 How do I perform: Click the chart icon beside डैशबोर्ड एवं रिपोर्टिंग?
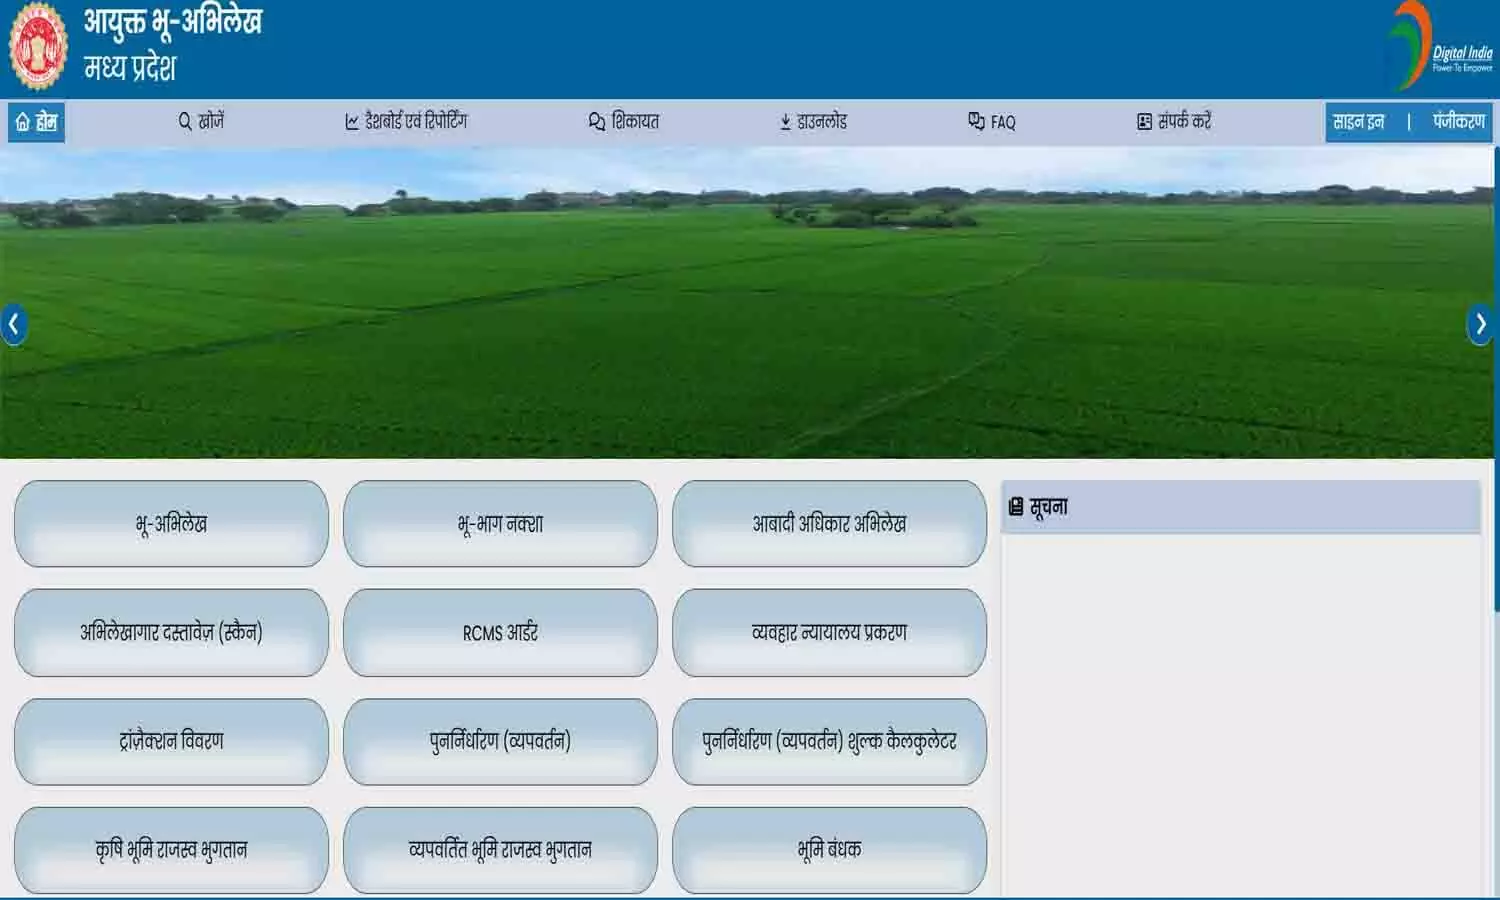pos(350,121)
